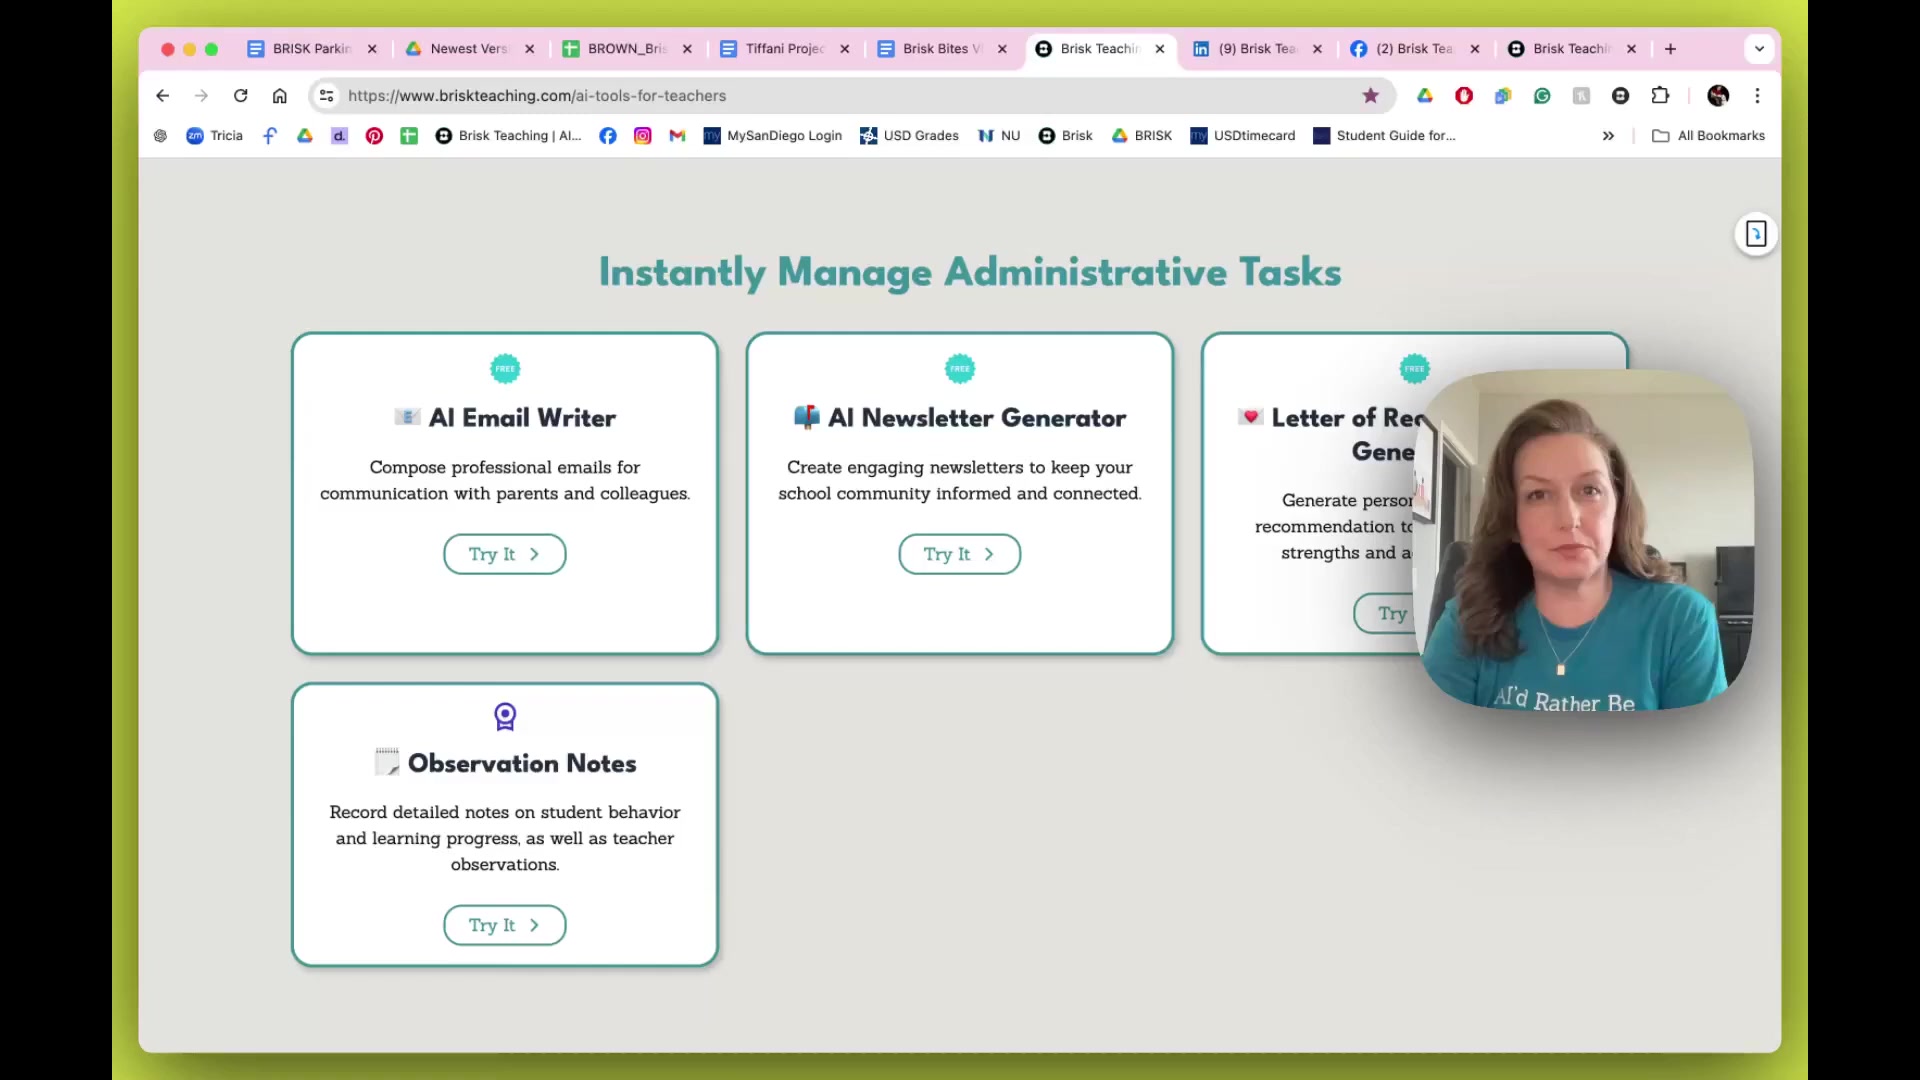Open the red Opera-style extension icon
The width and height of the screenshot is (1920, 1080).
tap(1464, 96)
